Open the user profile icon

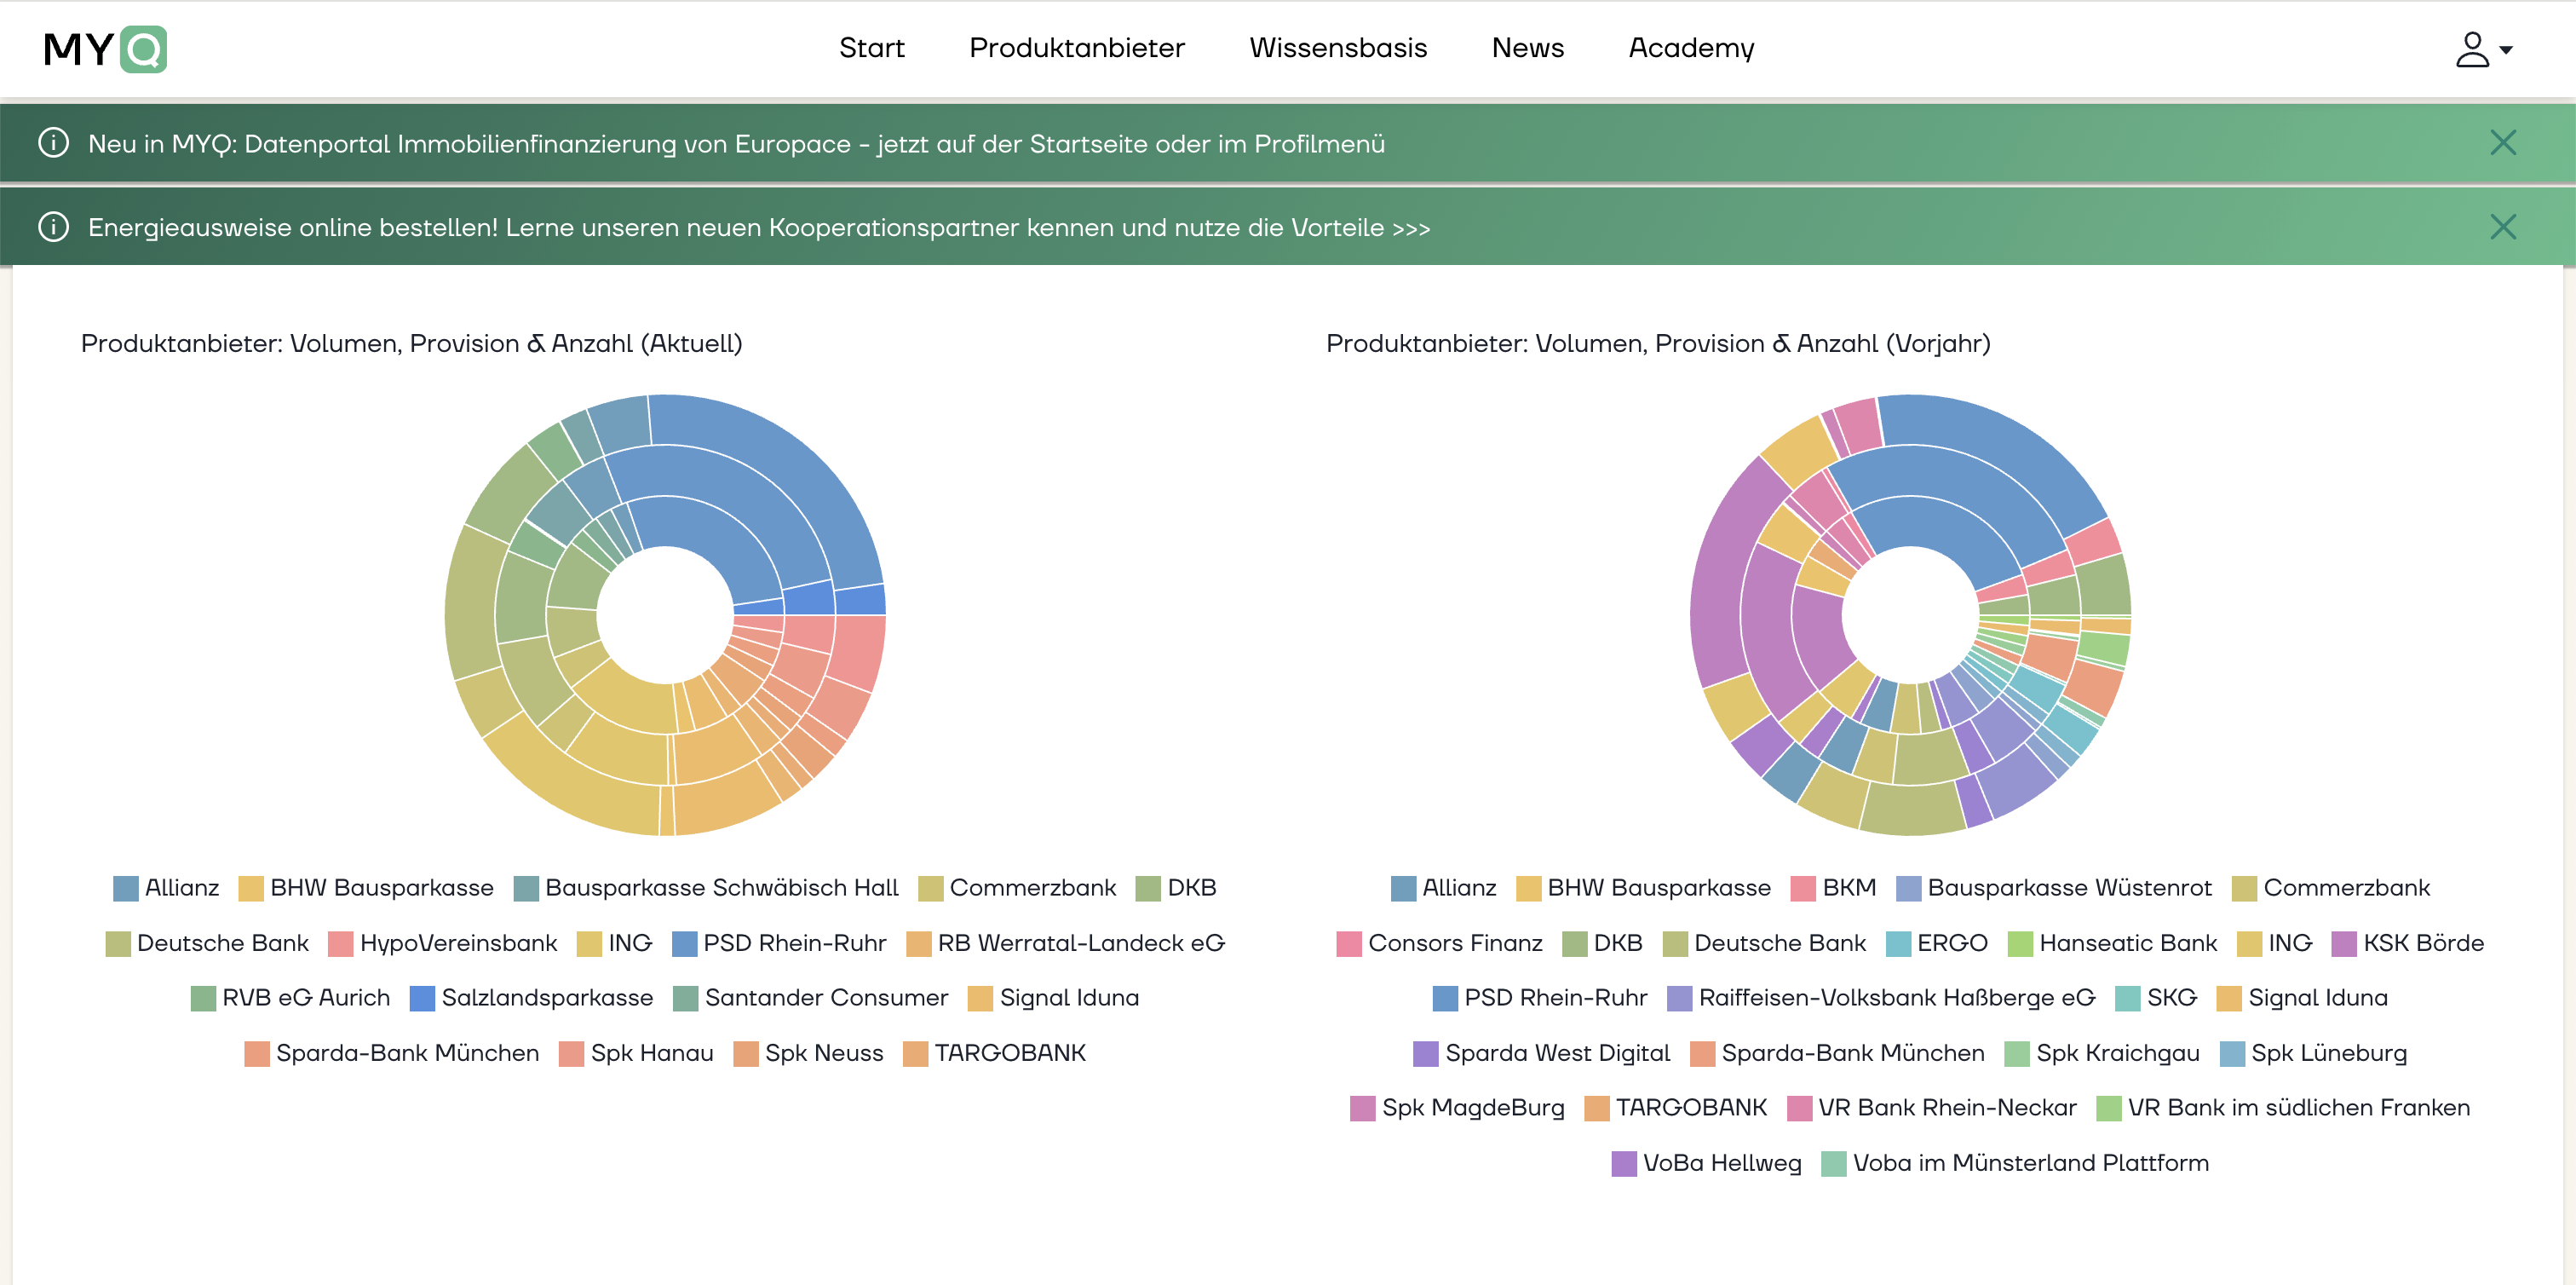2471,49
